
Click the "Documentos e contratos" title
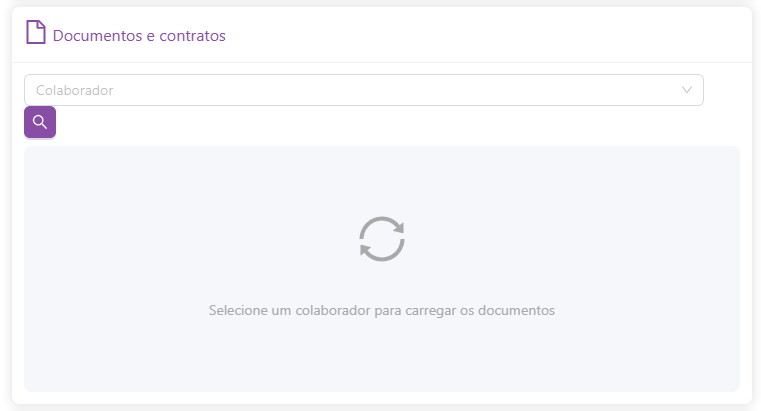click(x=139, y=36)
